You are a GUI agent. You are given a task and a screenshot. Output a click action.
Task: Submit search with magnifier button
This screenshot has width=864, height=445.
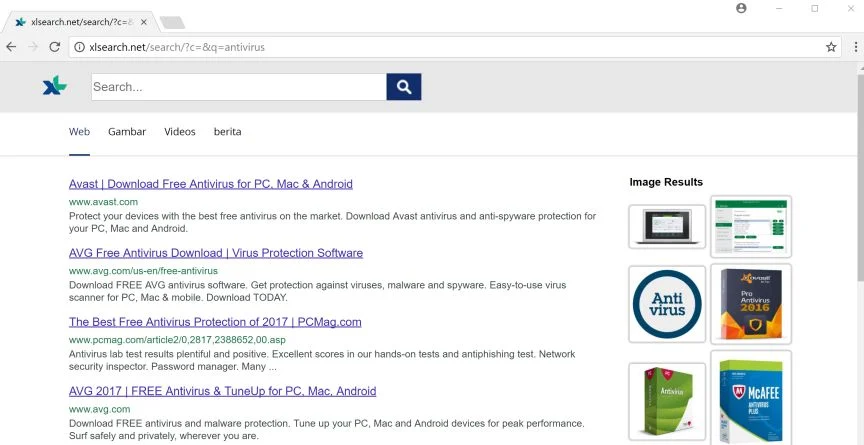pyautogui.click(x=404, y=87)
